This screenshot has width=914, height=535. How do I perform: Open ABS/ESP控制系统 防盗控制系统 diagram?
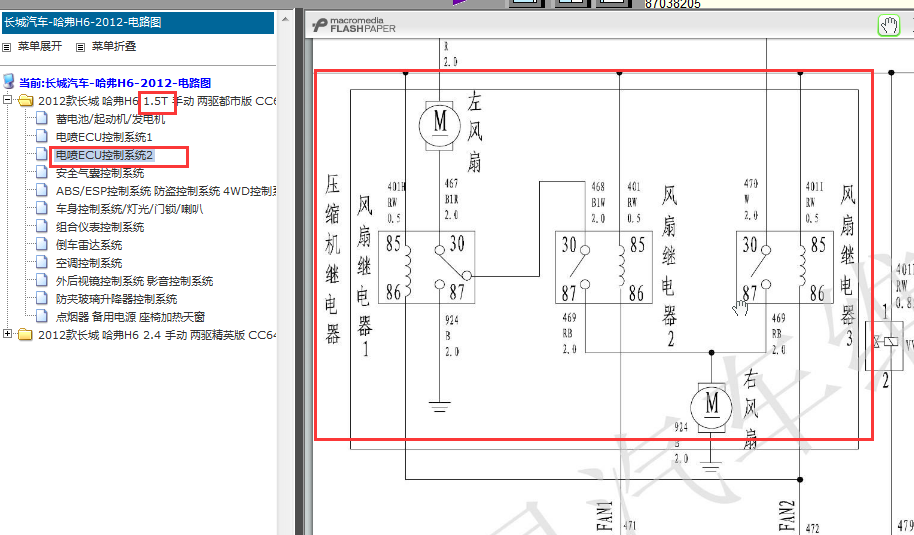pos(166,191)
